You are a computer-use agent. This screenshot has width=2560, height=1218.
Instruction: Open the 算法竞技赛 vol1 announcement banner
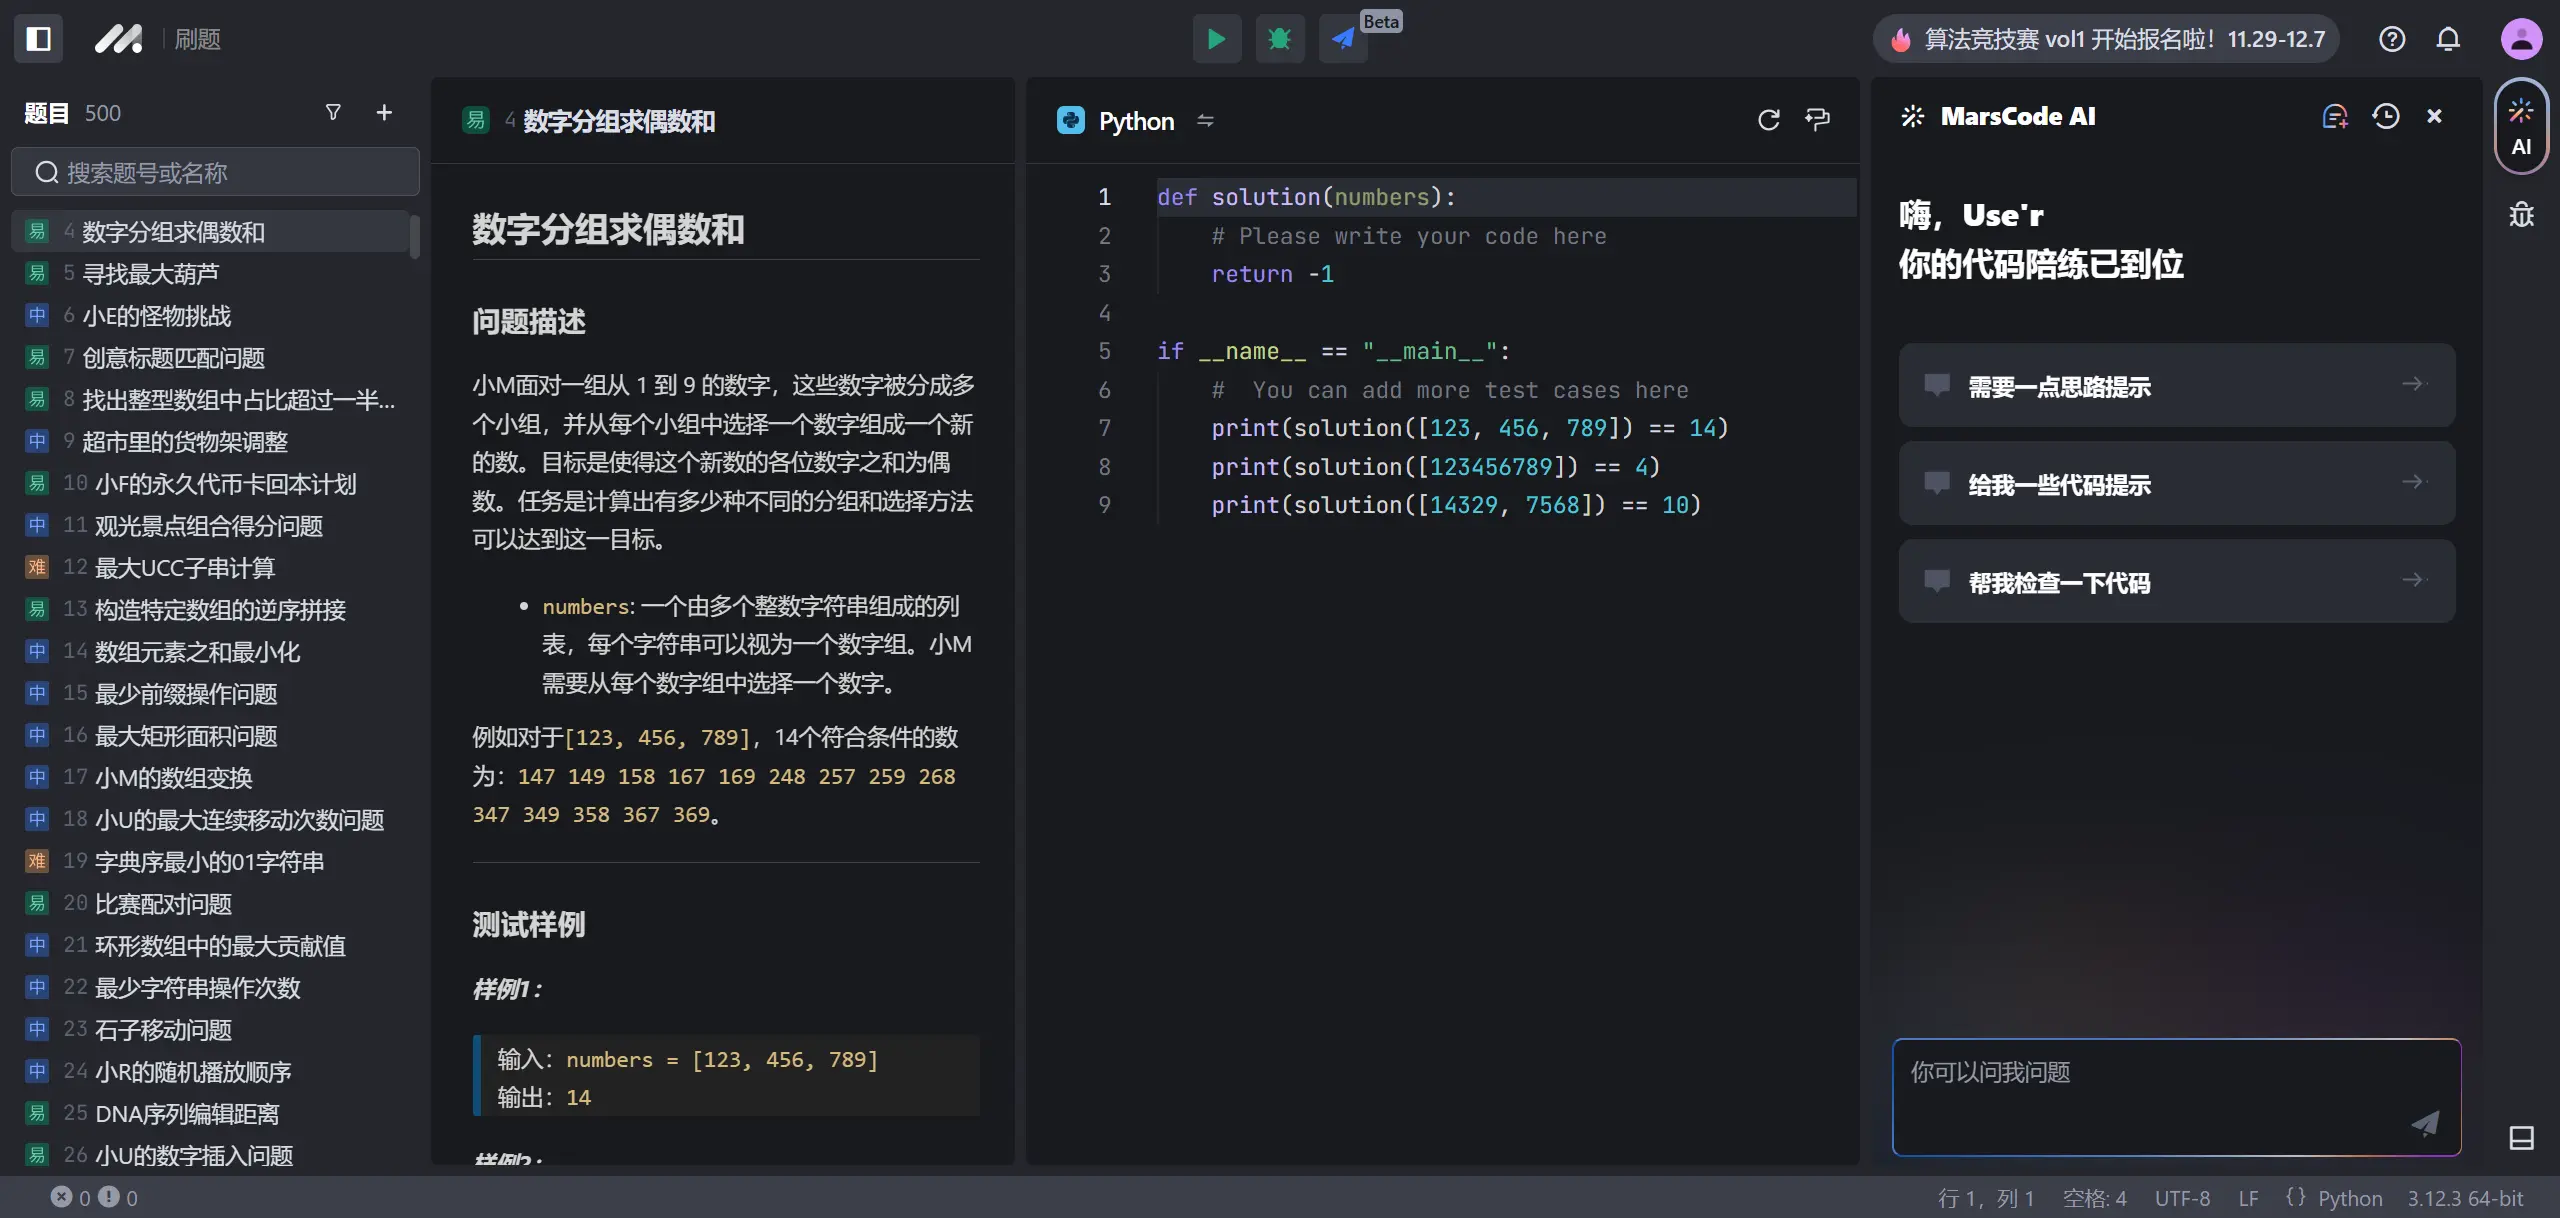[x=2106, y=39]
